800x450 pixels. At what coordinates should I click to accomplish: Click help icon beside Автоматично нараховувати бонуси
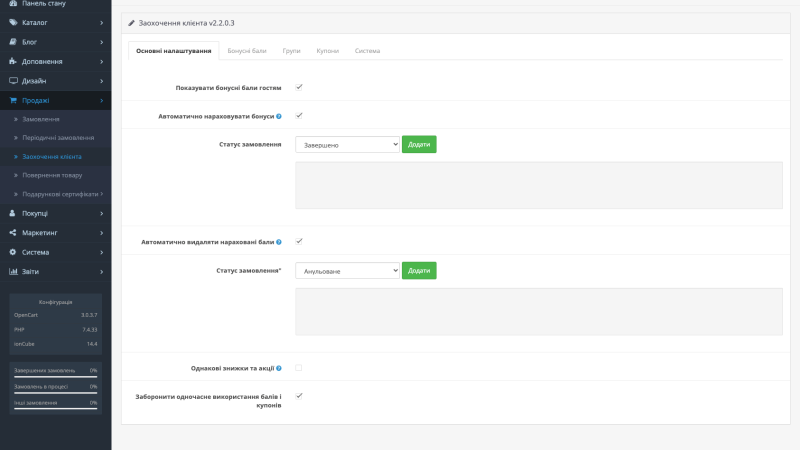point(279,116)
